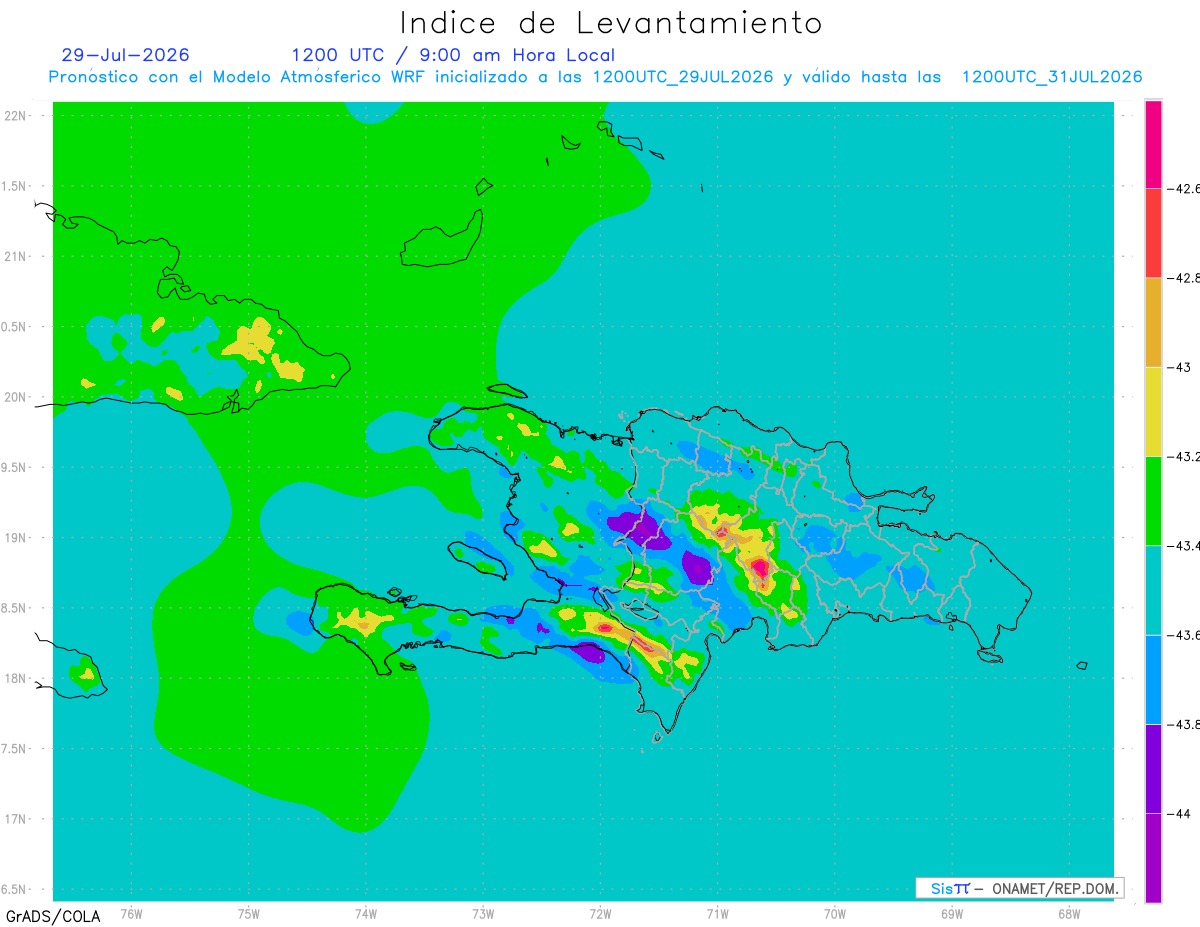Click the '72W' longitude label

600,913
